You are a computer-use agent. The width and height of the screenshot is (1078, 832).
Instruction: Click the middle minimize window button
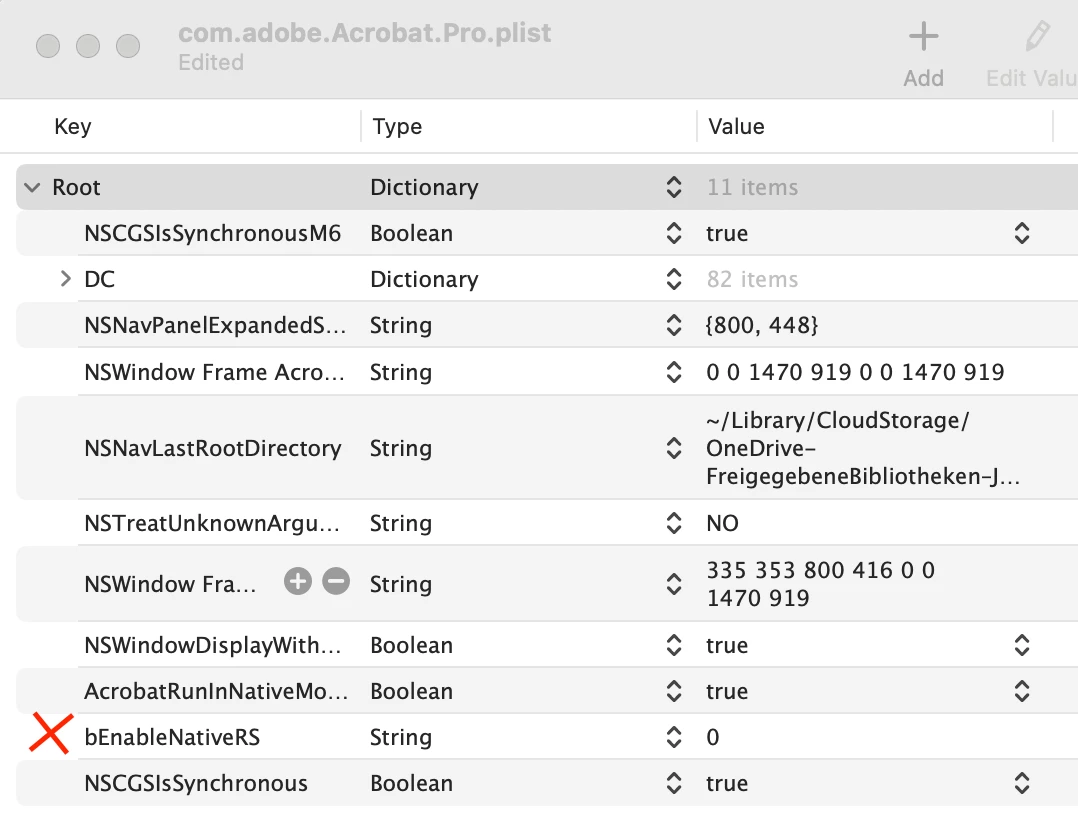tap(88, 46)
